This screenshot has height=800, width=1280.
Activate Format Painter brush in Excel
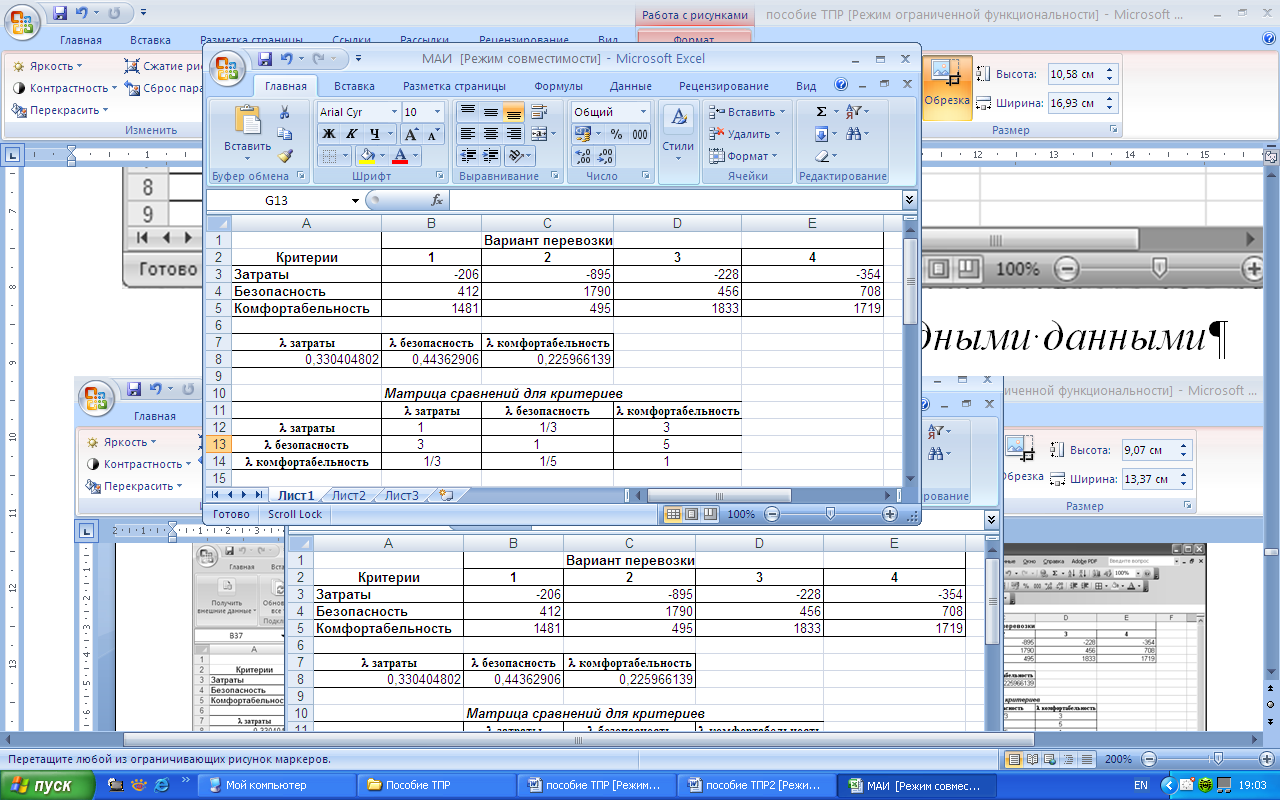pyautogui.click(x=285, y=156)
